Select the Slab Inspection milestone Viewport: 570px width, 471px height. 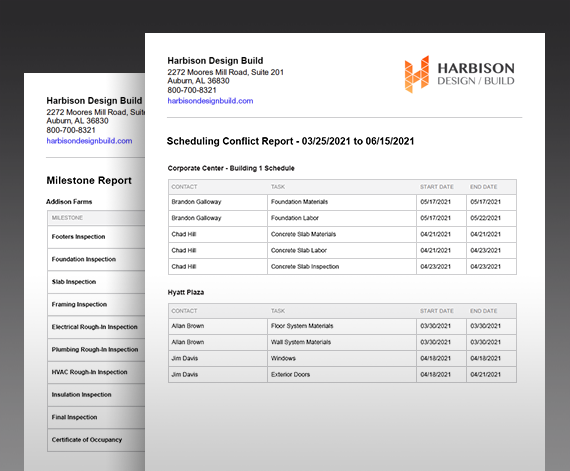74,282
